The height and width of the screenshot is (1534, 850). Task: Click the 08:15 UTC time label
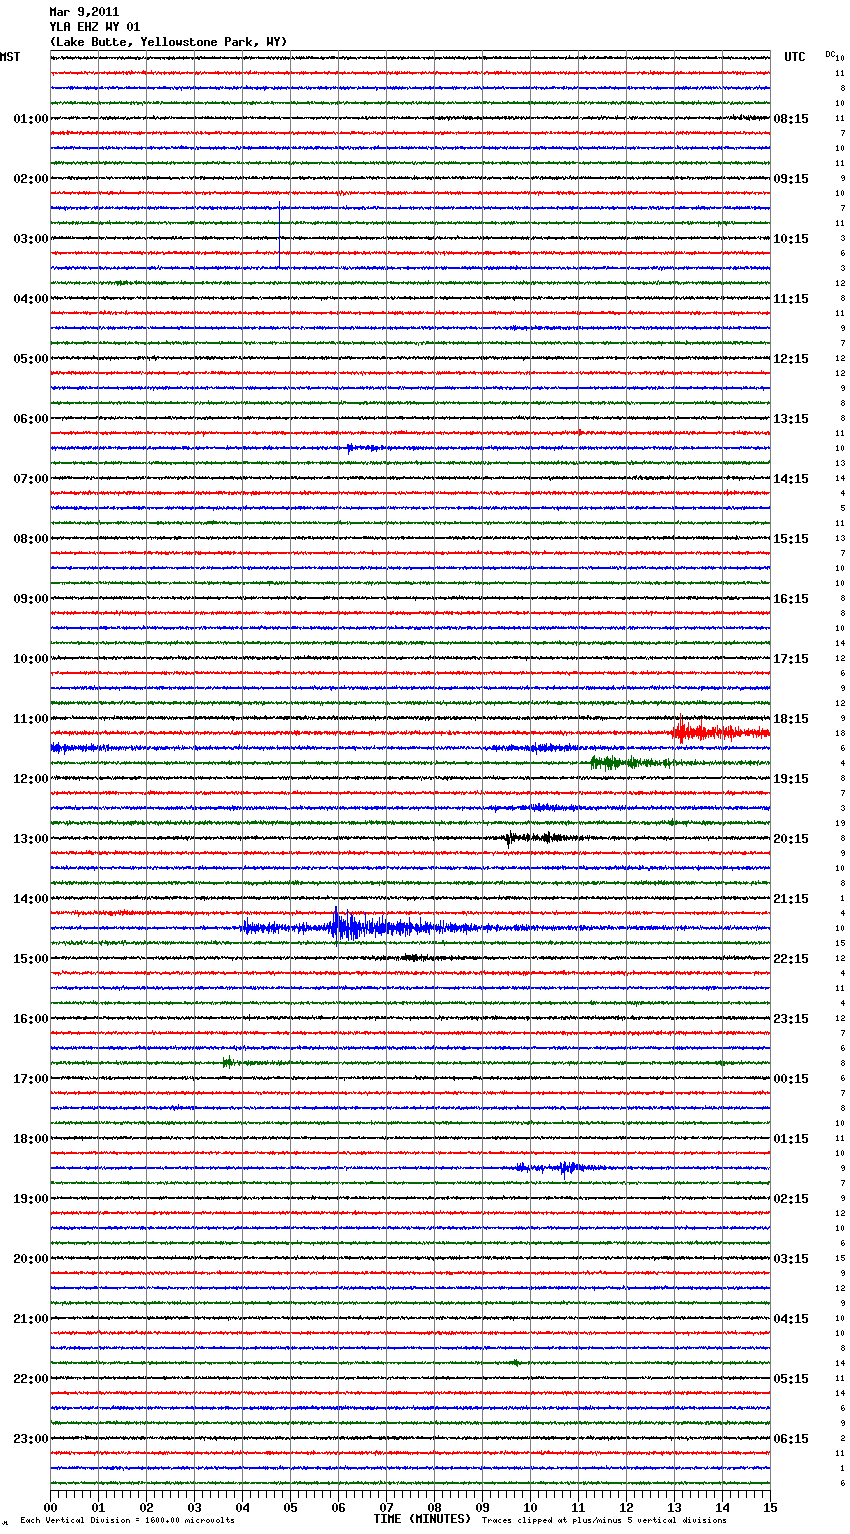tap(791, 119)
